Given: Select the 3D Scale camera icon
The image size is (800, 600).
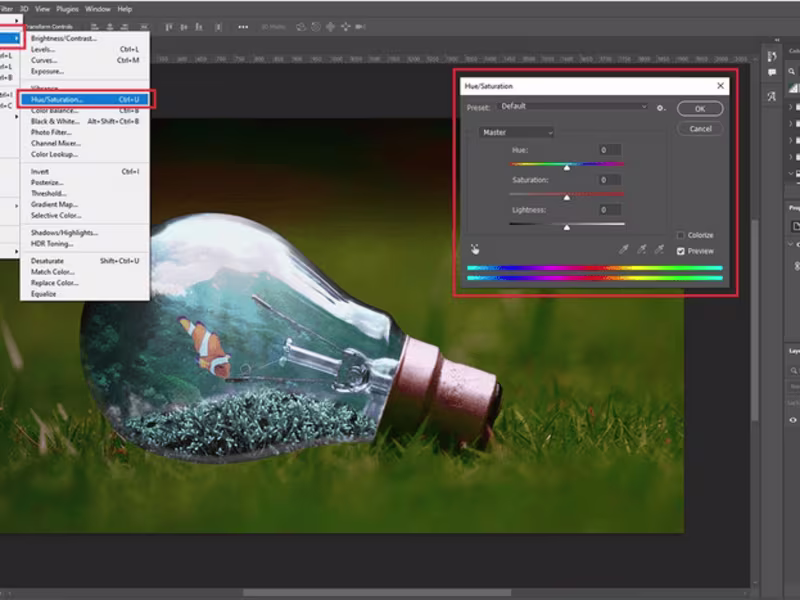Looking at the screenshot, I should pyautogui.click(x=360, y=27).
